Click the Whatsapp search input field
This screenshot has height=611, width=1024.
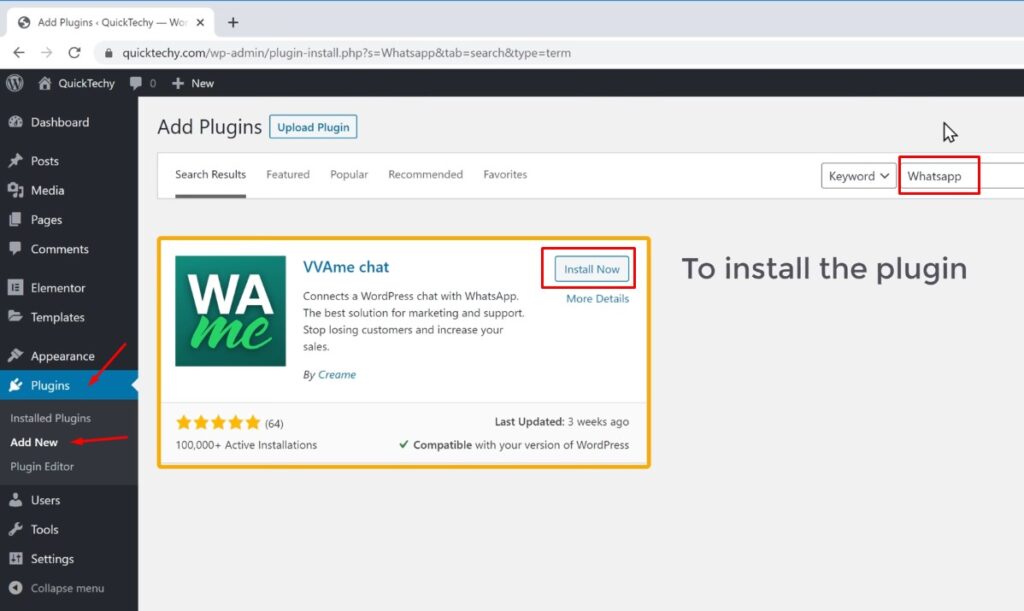point(938,175)
